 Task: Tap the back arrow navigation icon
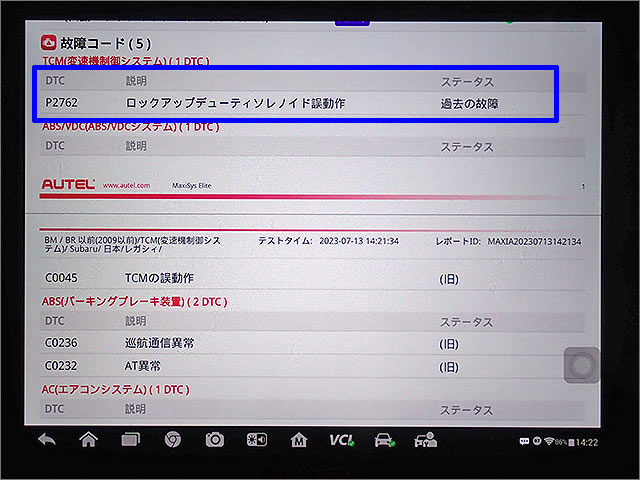point(47,440)
